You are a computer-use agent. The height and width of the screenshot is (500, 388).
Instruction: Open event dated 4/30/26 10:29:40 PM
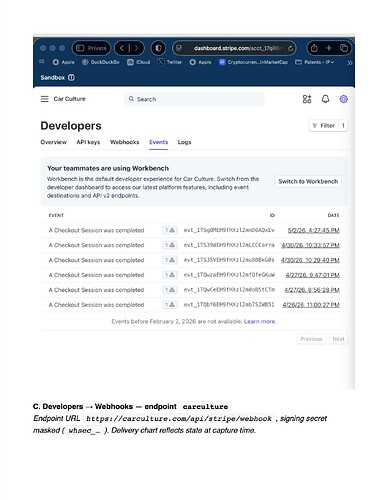[310, 260]
